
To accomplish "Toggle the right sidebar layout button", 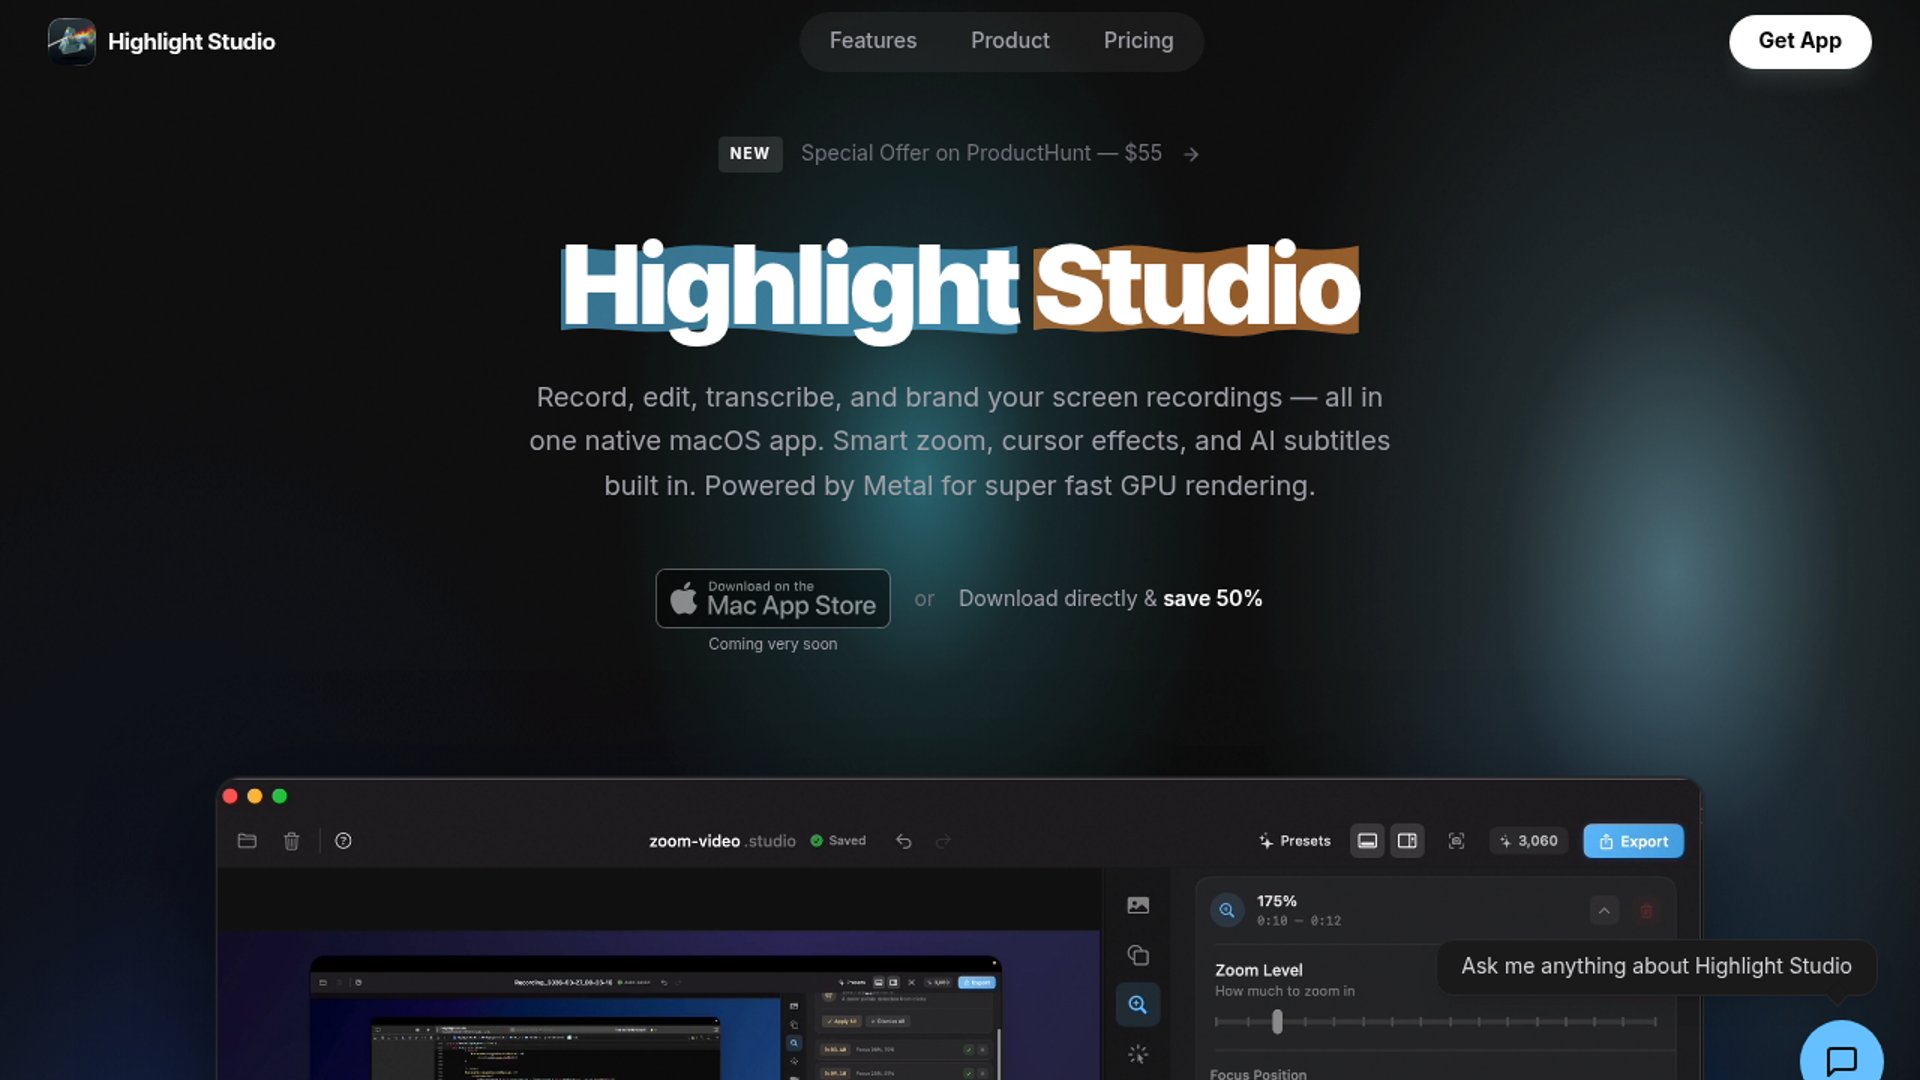I will [1407, 841].
